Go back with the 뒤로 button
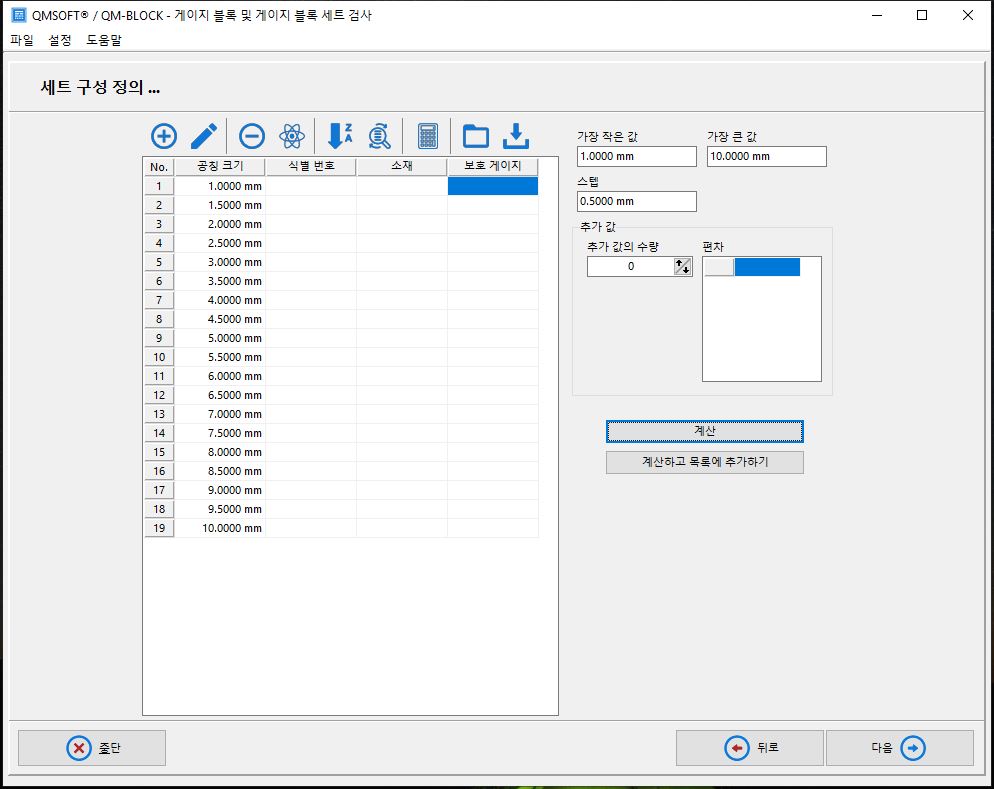Screen dimensions: 994x789 click(749, 748)
